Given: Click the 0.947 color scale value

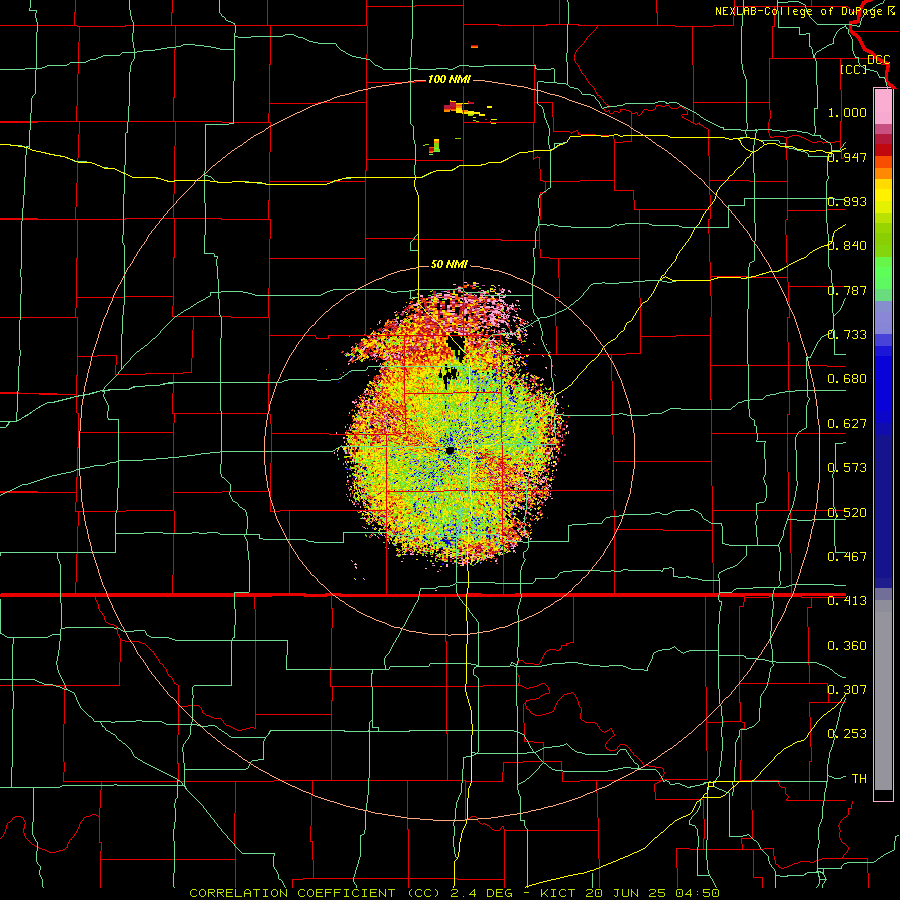Looking at the screenshot, I should 847,157.
